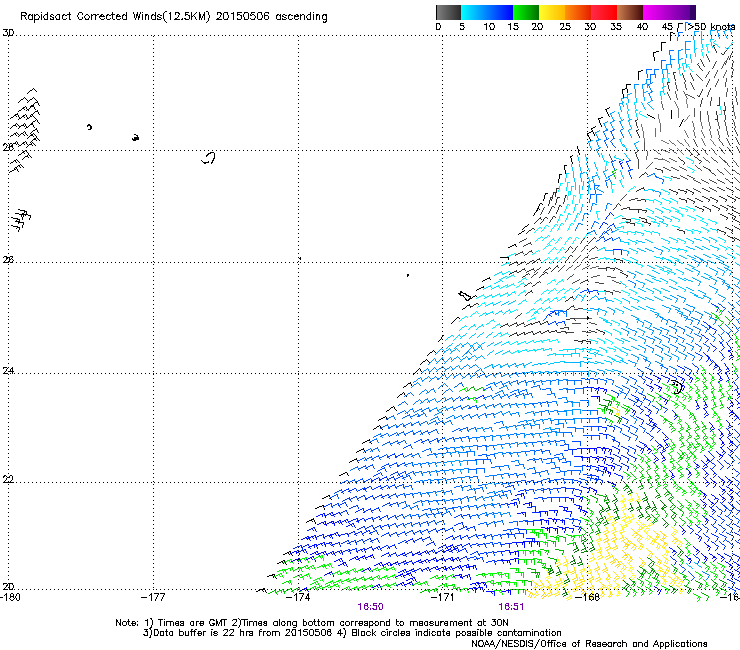
Task: Click the legend label '40'
Action: pyautogui.click(x=642, y=26)
